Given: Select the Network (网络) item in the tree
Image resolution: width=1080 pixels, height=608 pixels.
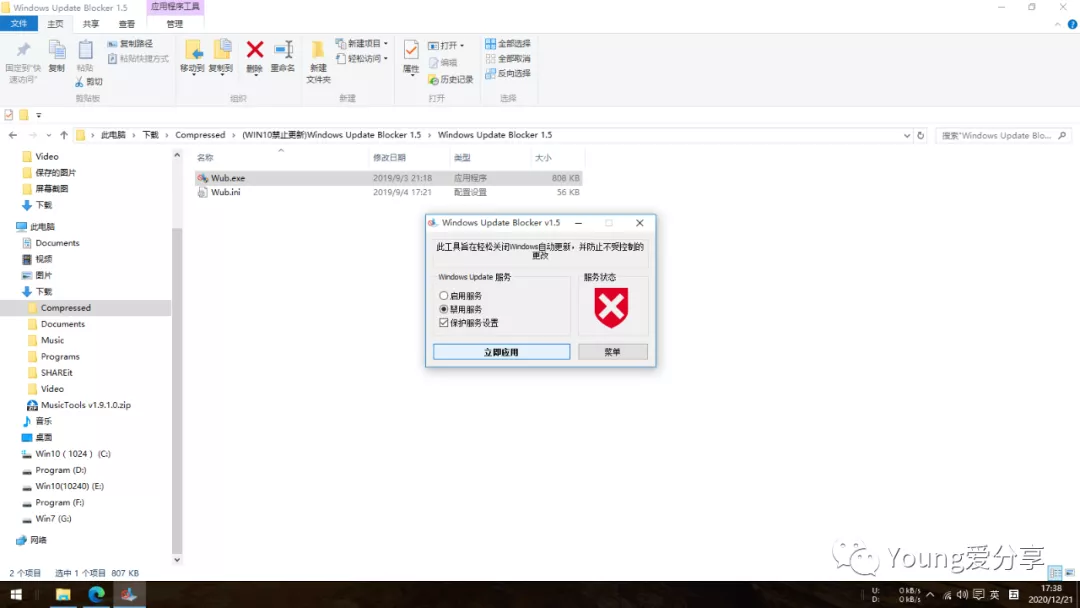Looking at the screenshot, I should click(38, 541).
